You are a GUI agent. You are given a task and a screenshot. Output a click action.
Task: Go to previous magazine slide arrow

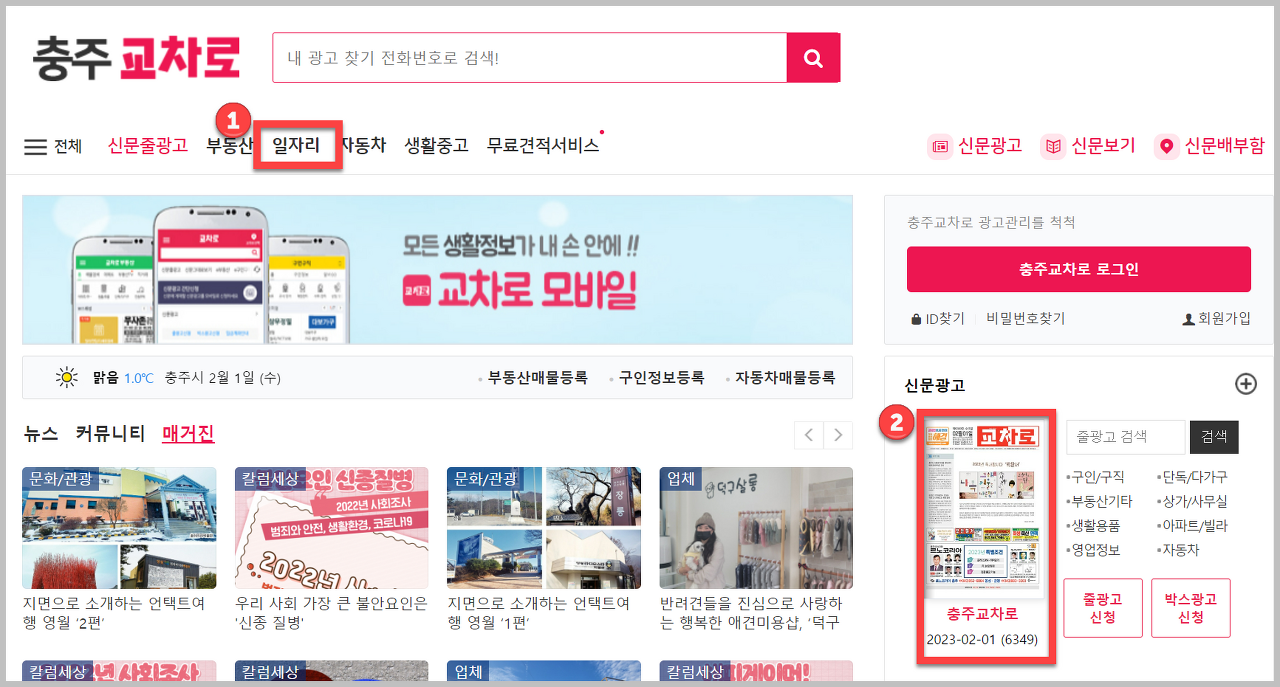(x=809, y=435)
